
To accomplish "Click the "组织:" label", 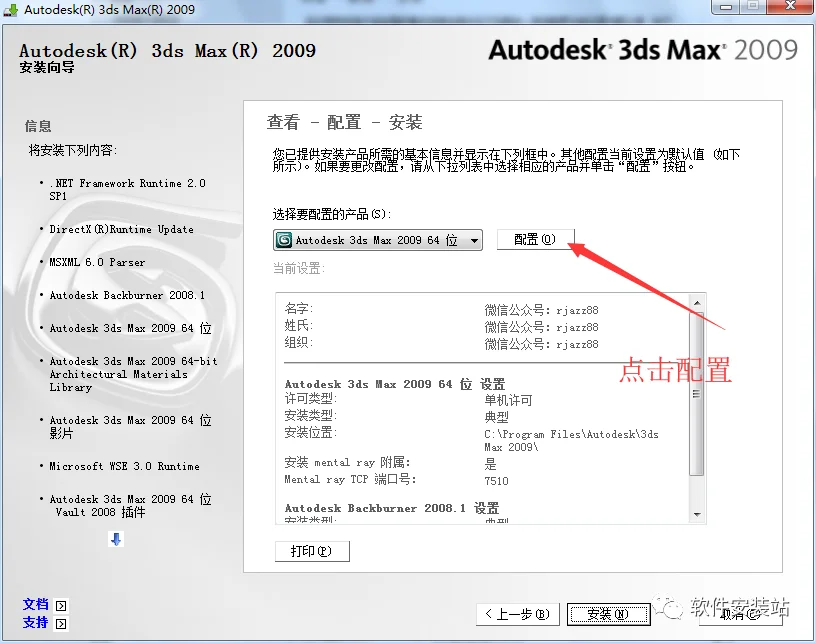I will click(299, 342).
